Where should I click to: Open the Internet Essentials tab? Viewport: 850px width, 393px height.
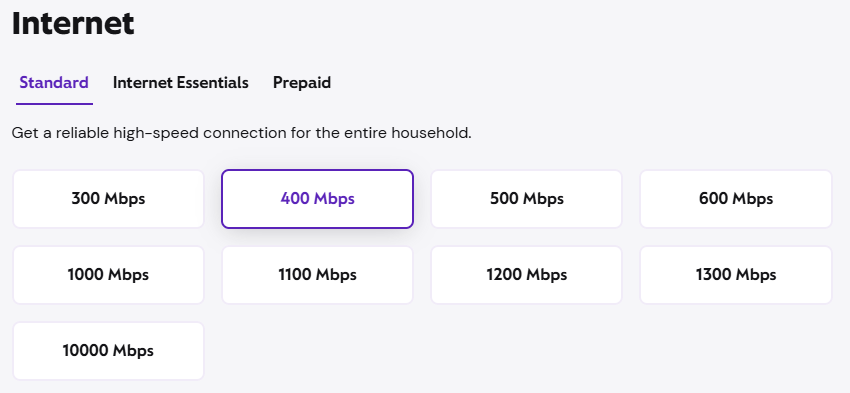click(181, 83)
